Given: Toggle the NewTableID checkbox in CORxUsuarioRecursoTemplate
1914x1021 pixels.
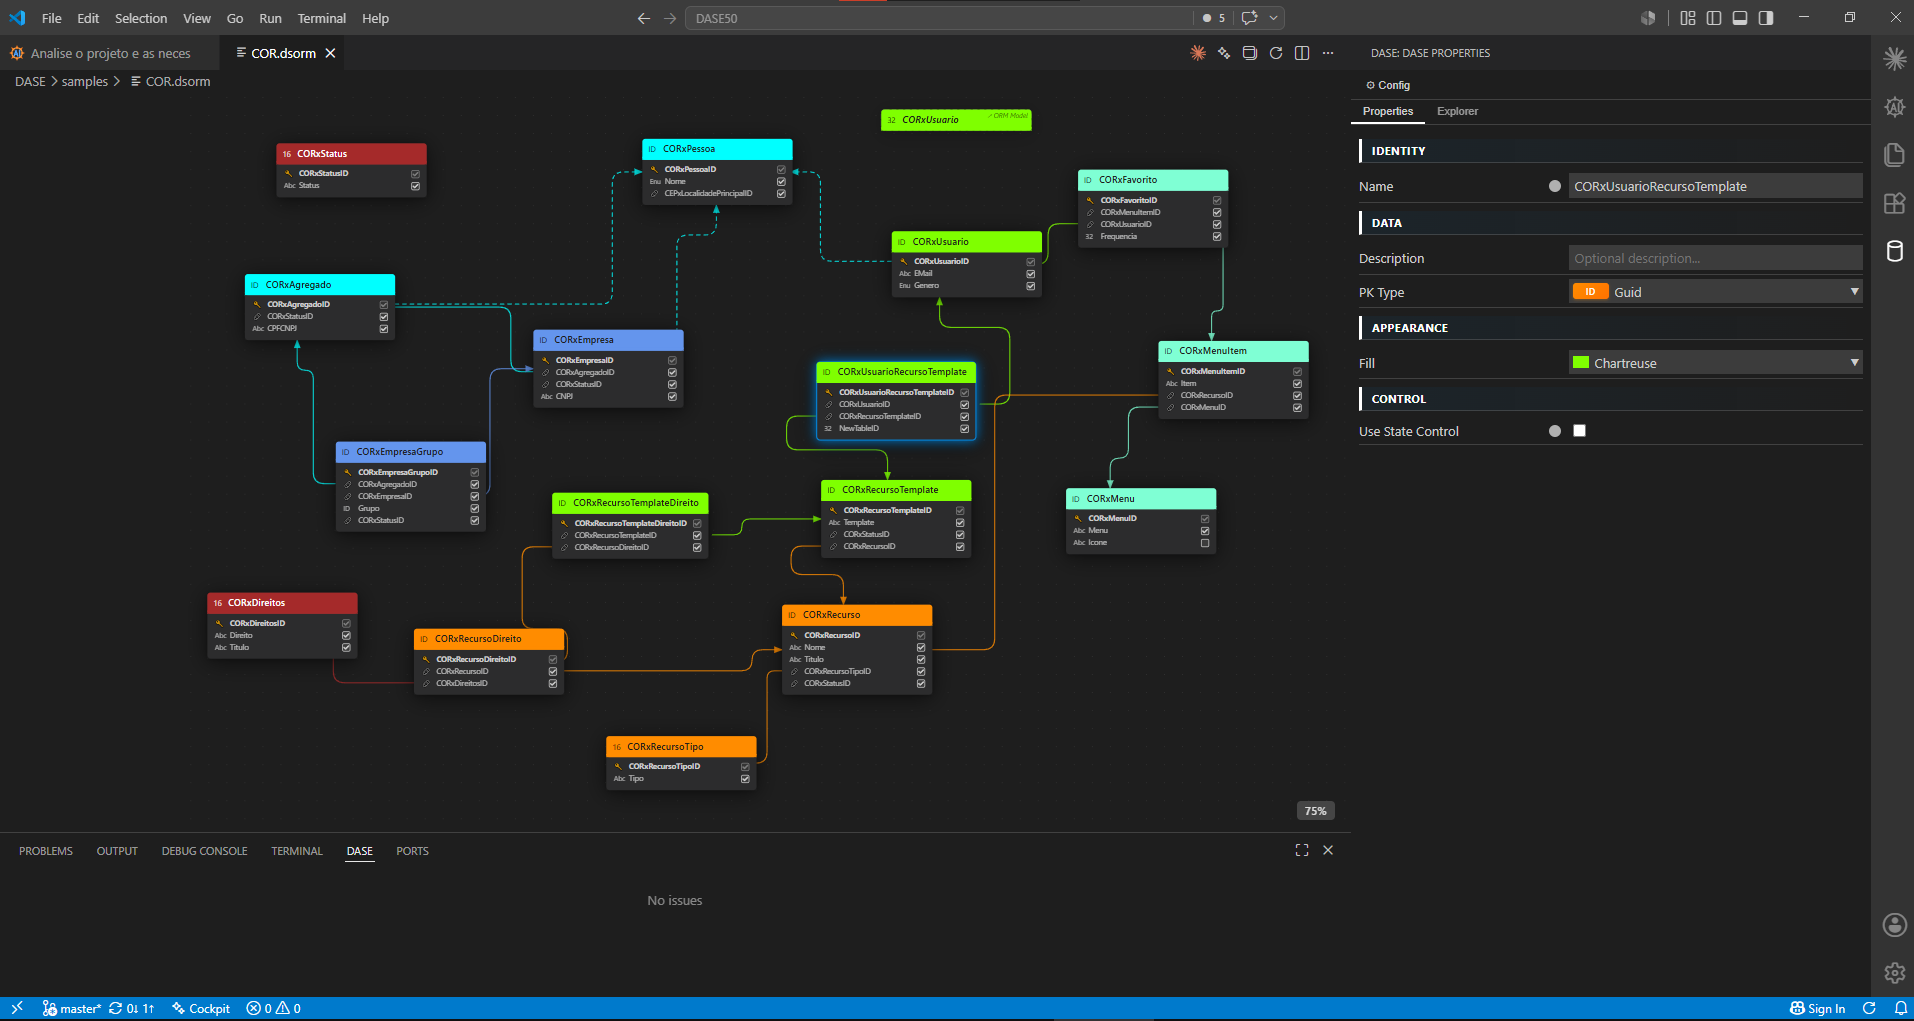Looking at the screenshot, I should 965,429.
